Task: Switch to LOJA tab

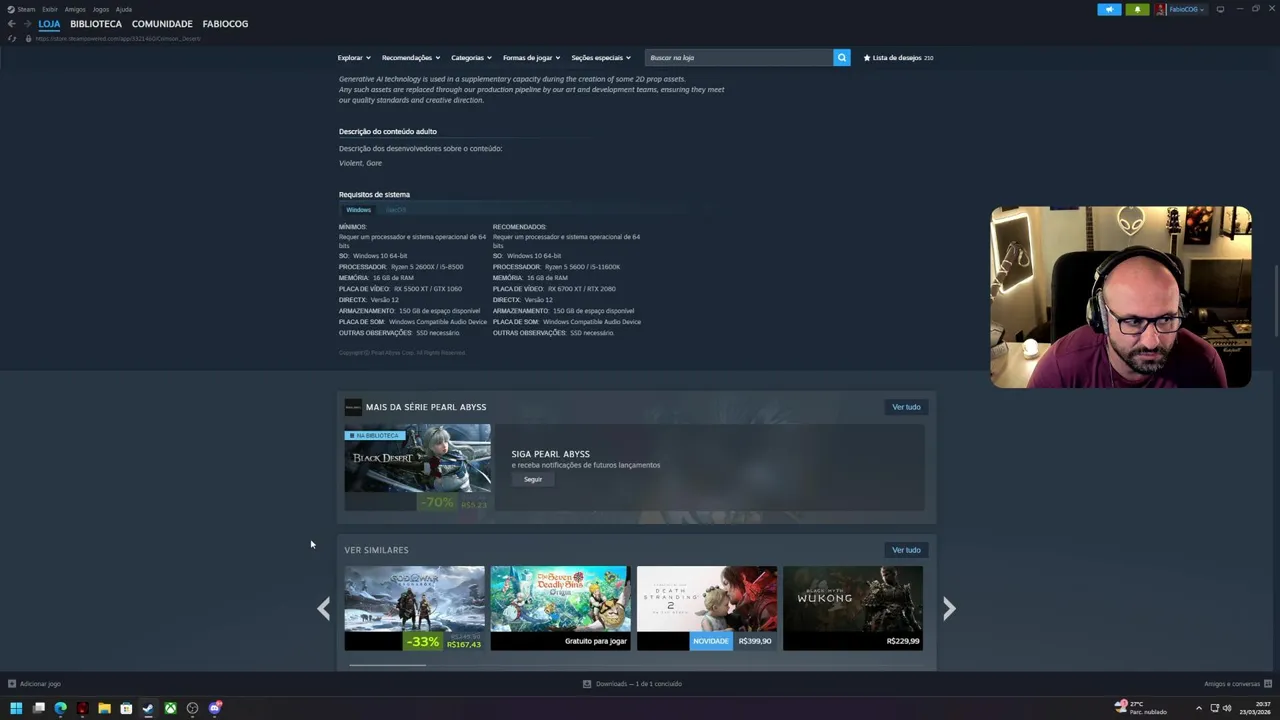Action: pyautogui.click(x=49, y=24)
